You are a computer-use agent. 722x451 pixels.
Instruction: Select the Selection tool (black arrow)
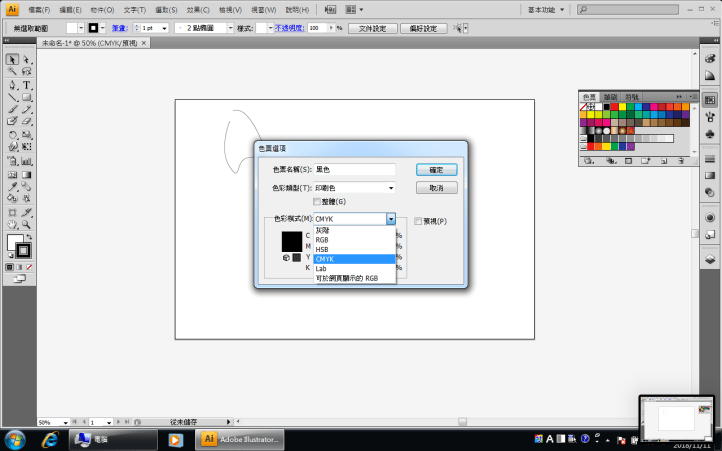pos(12,59)
